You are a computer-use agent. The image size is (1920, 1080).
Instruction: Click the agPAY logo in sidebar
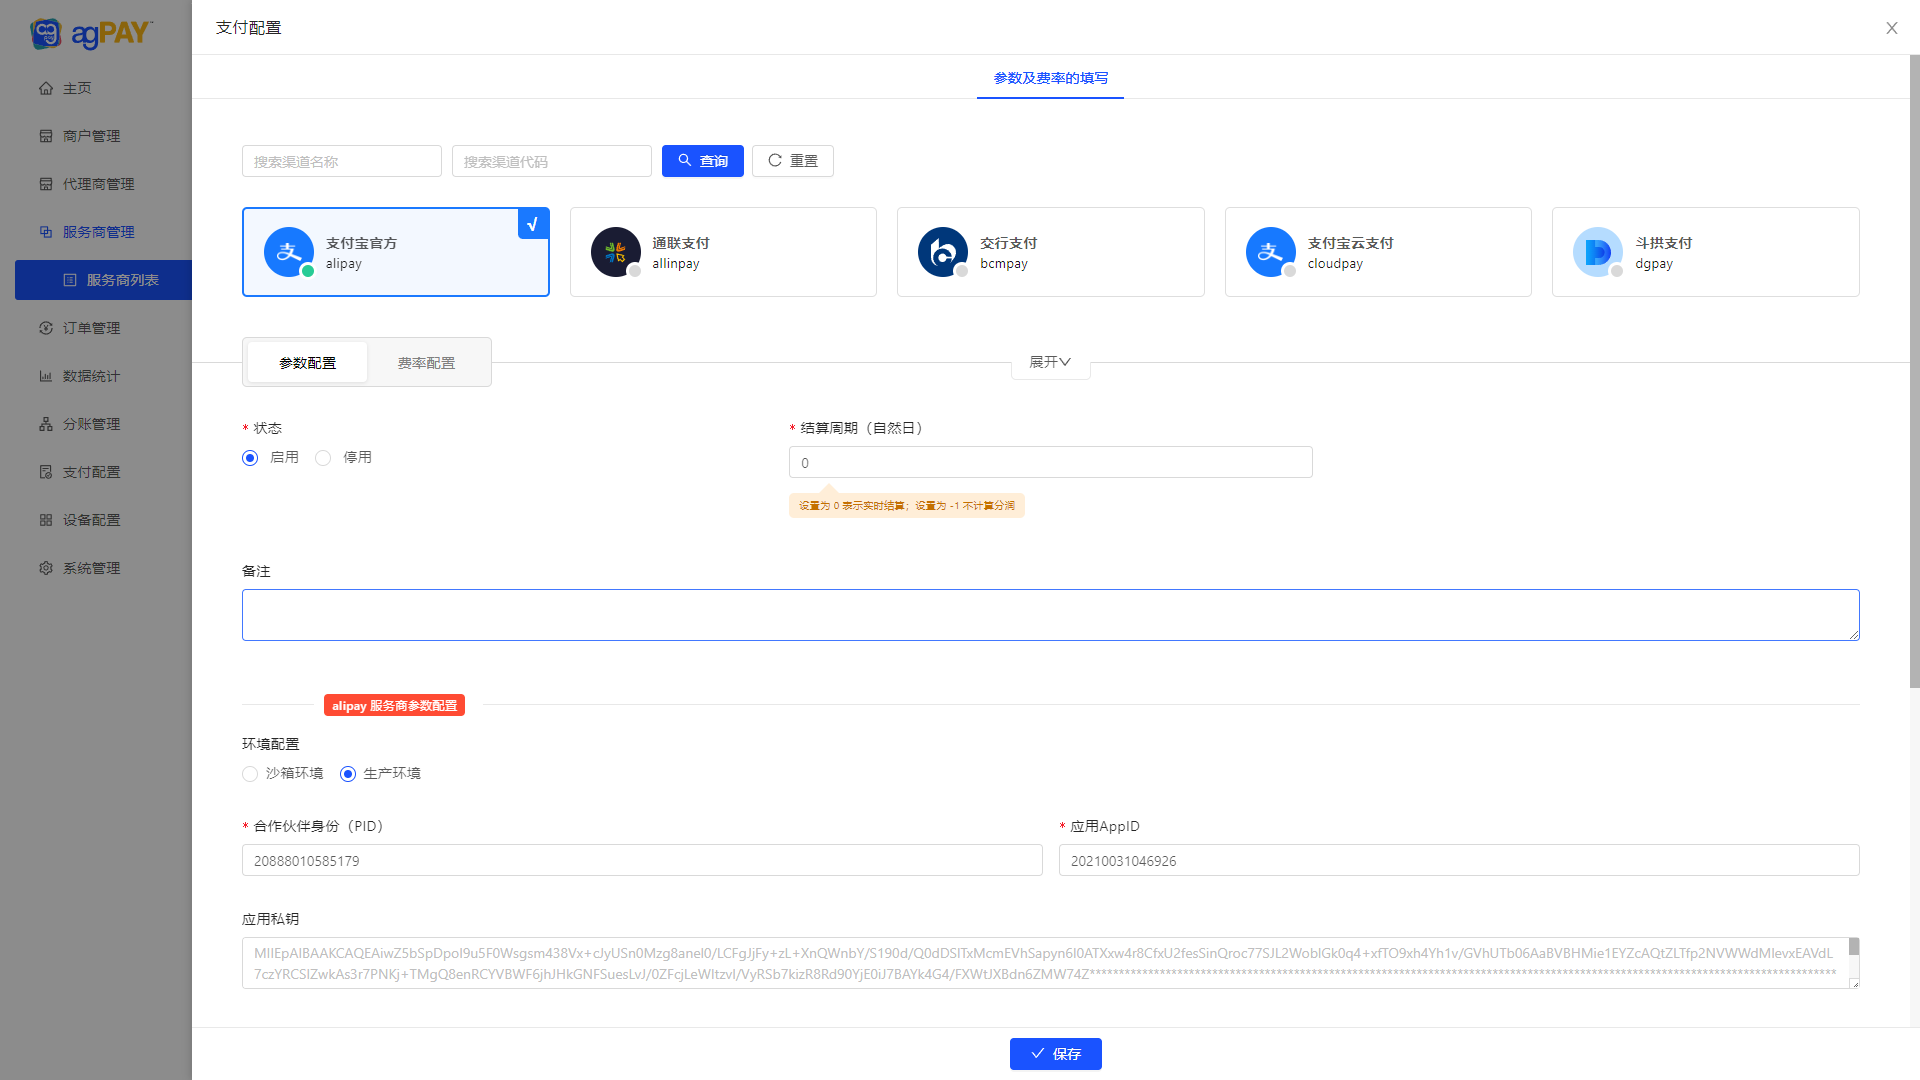pyautogui.click(x=92, y=33)
